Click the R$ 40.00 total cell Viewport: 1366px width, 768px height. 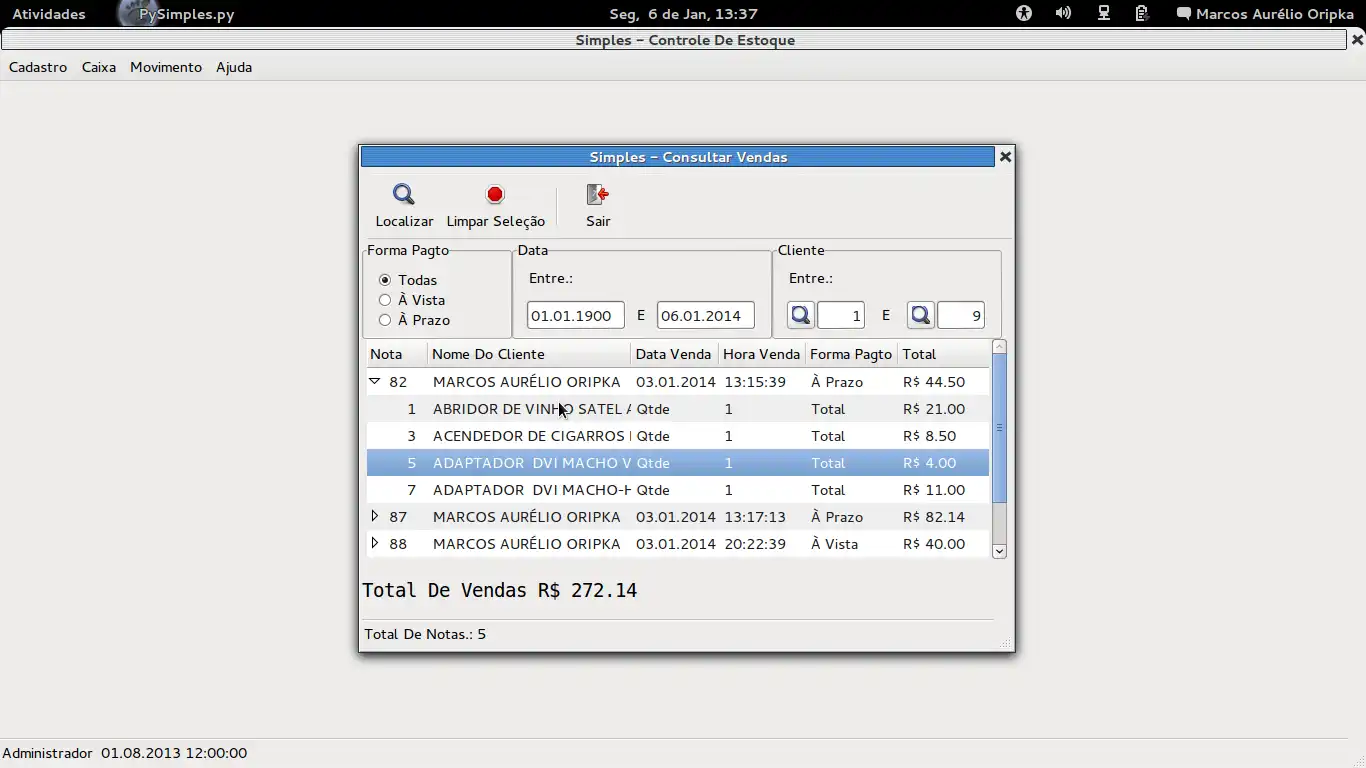point(934,544)
